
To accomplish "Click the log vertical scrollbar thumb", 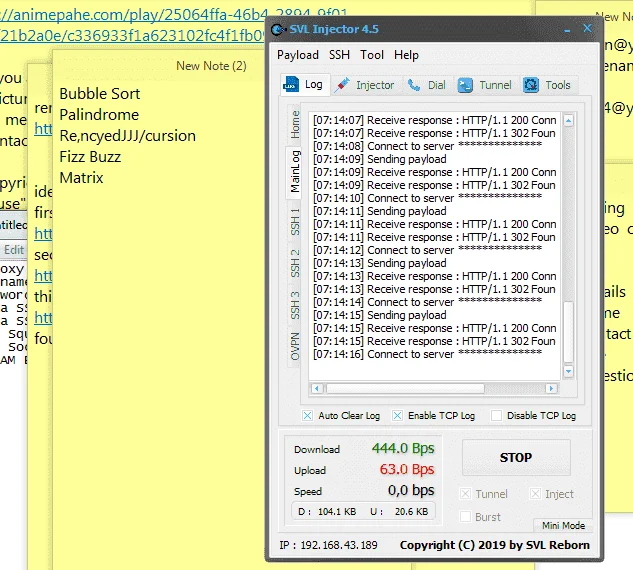I will (568, 332).
